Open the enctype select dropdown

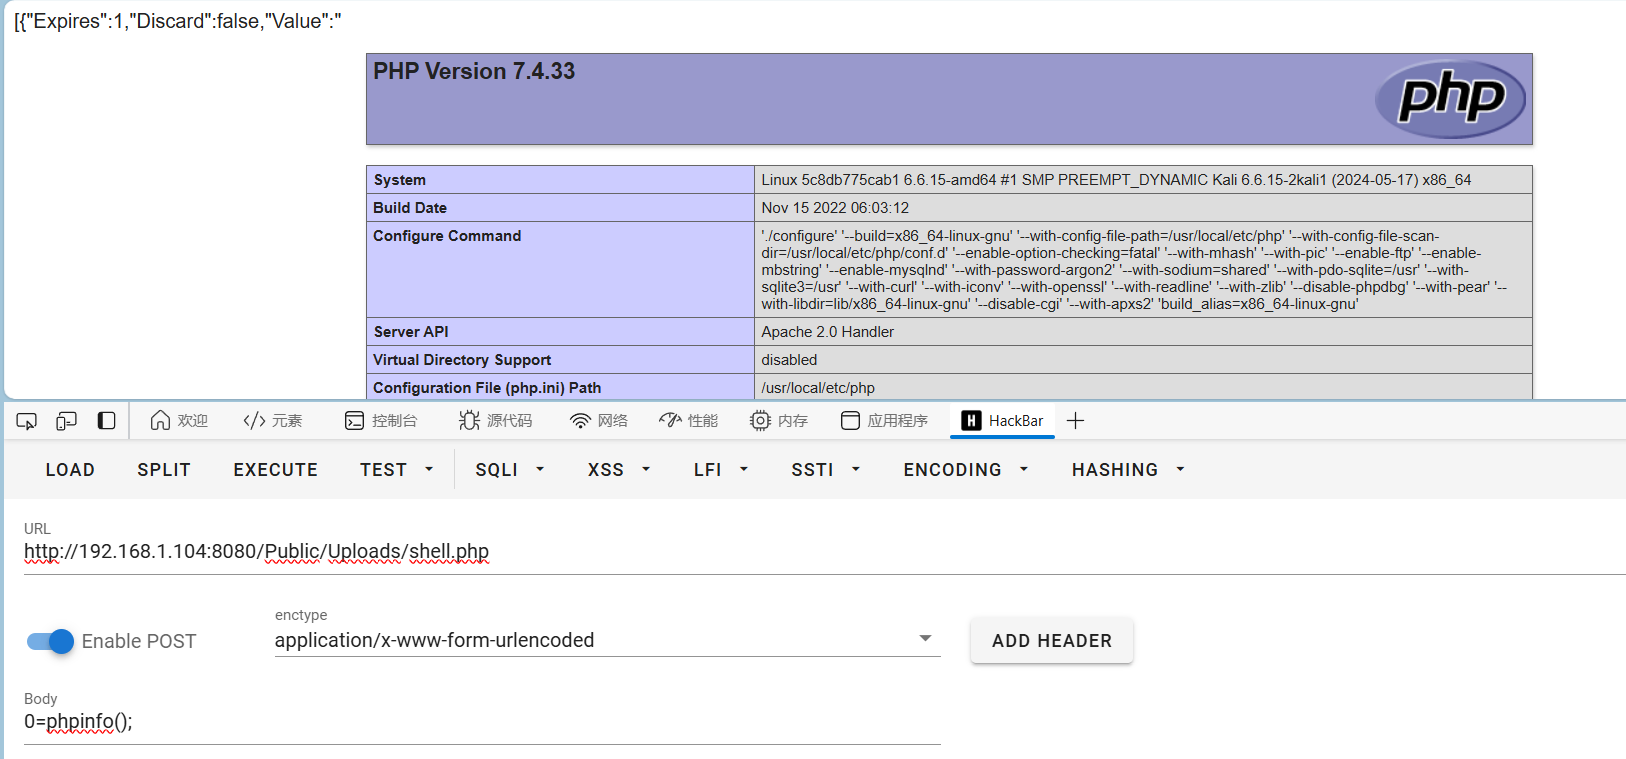coord(608,640)
